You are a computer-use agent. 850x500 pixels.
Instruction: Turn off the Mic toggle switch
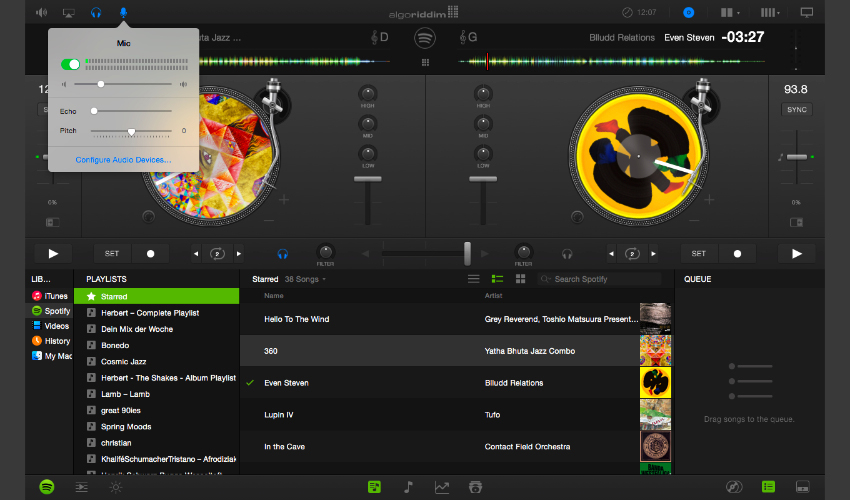(x=70, y=64)
